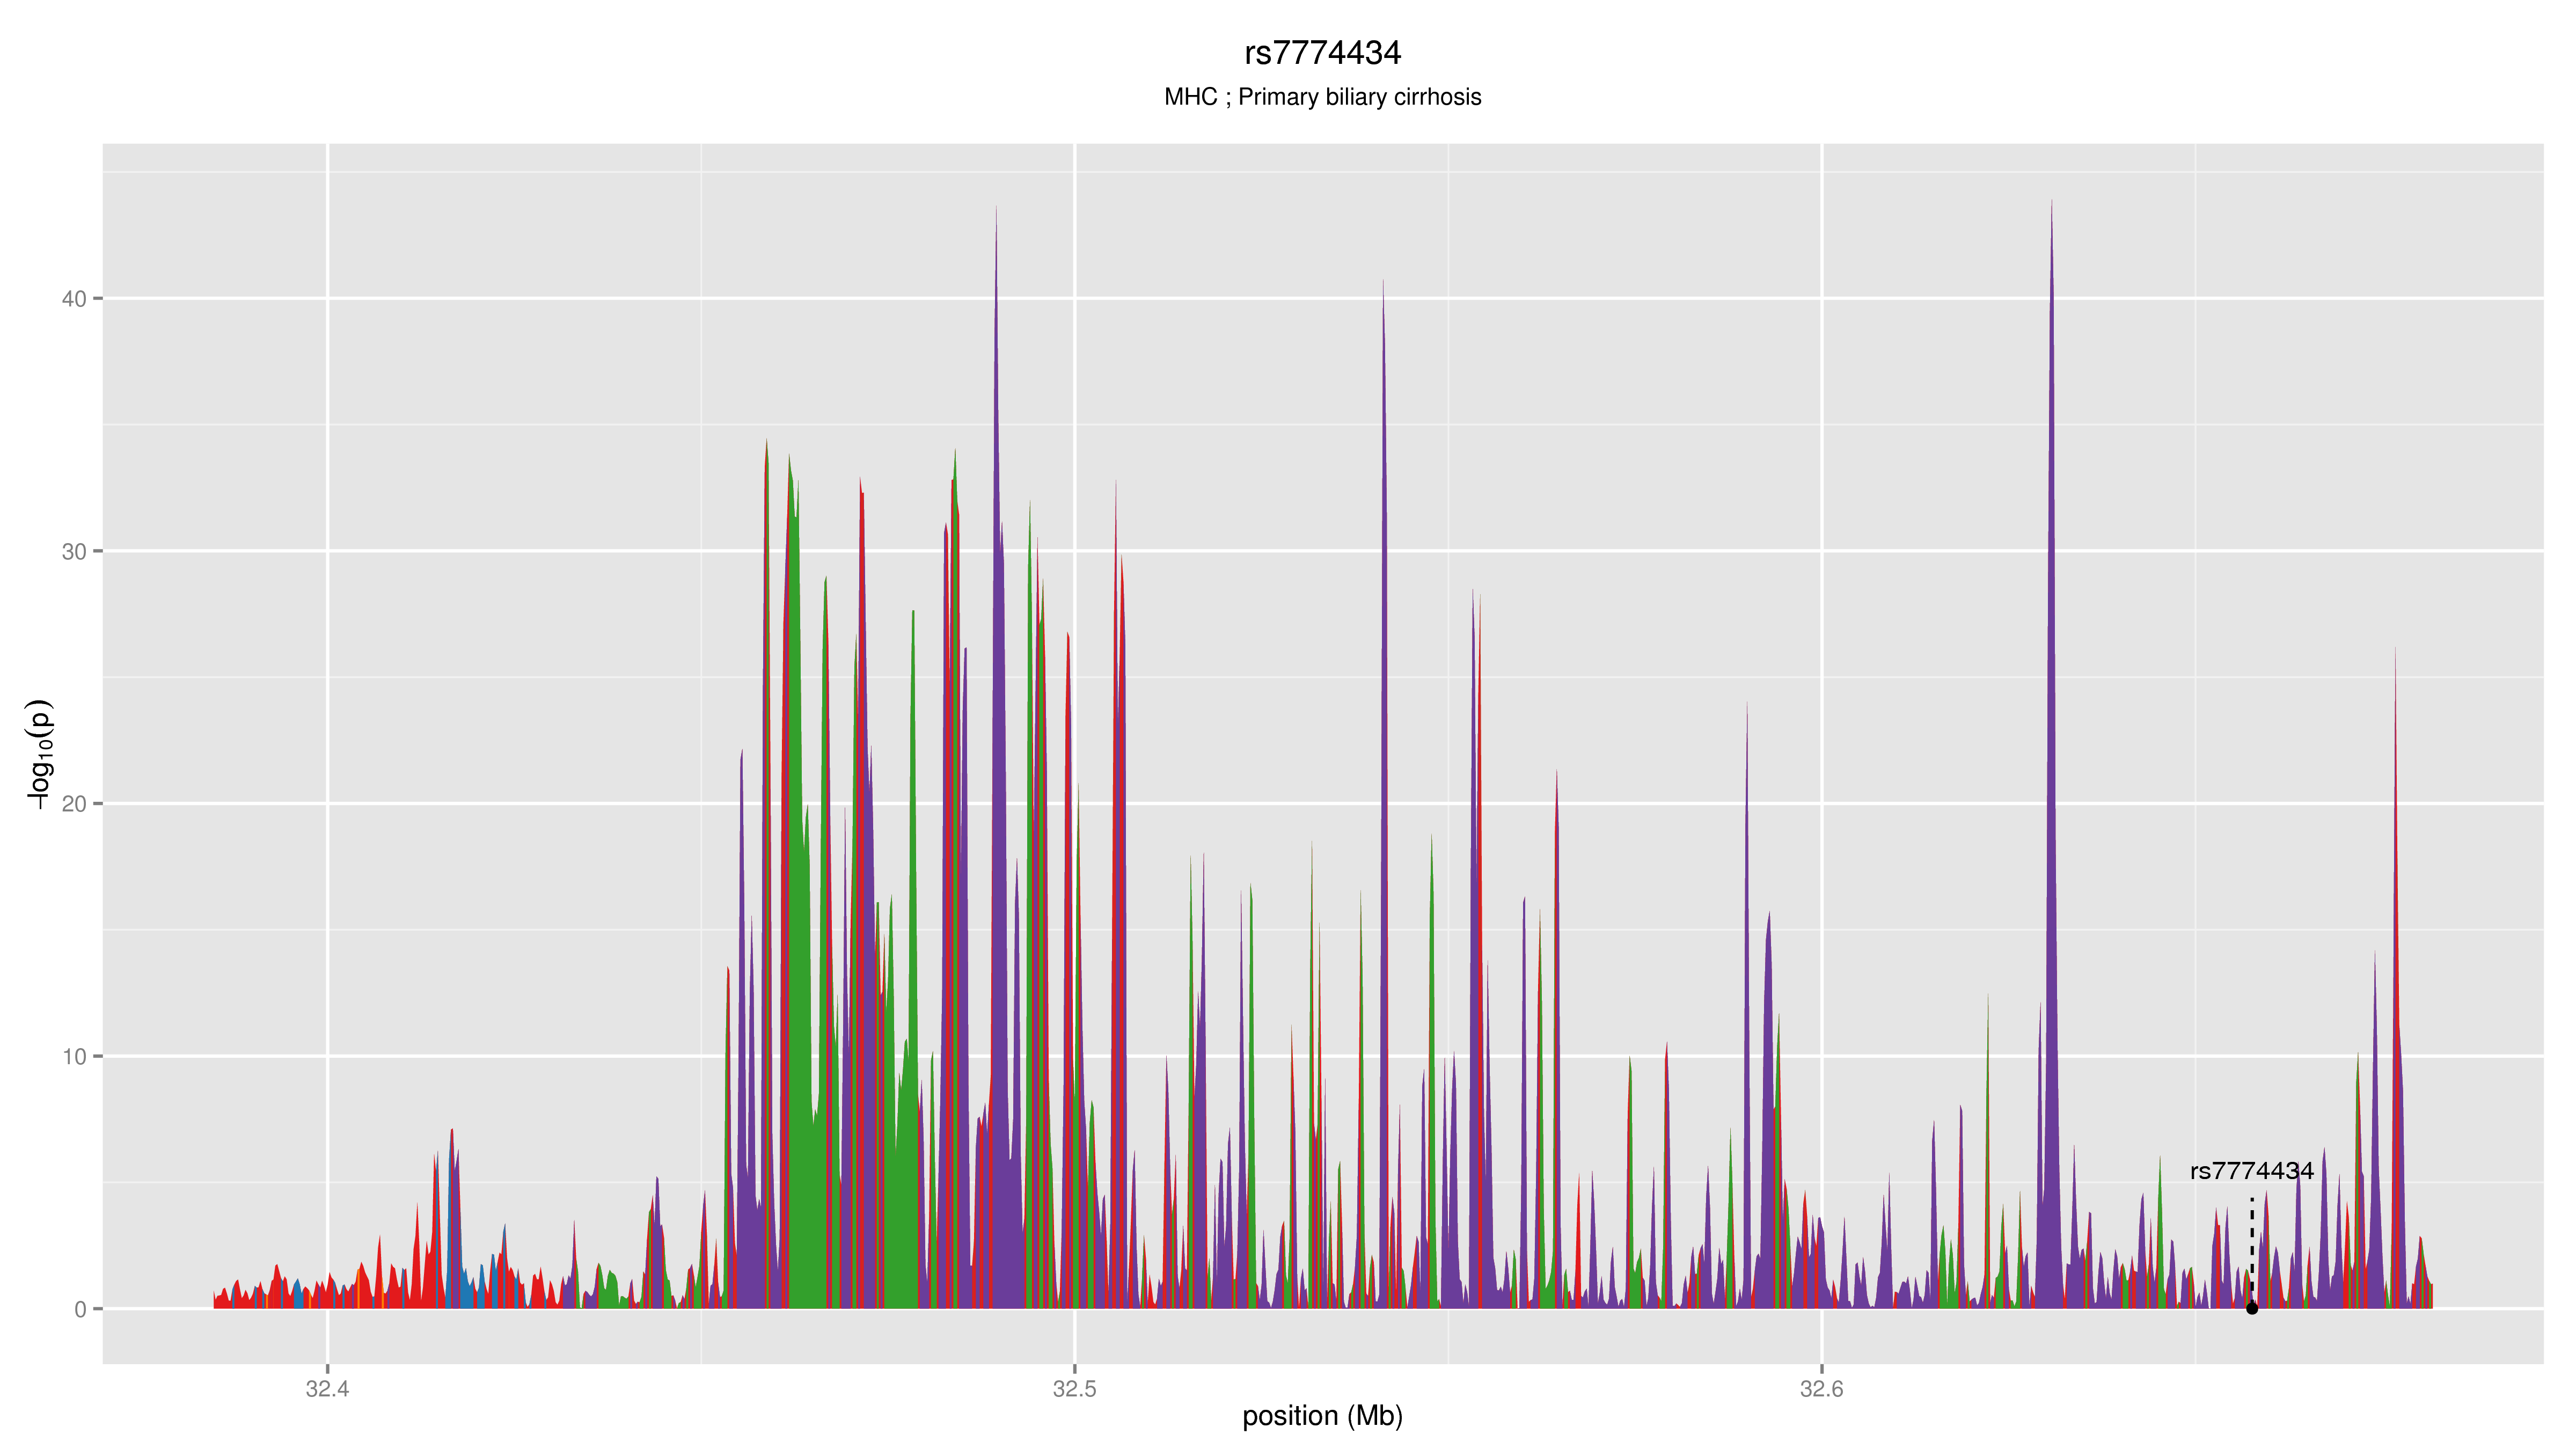The height and width of the screenshot is (1449, 2576).
Task: Click y-axis tick label 40
Action: pos(74,299)
